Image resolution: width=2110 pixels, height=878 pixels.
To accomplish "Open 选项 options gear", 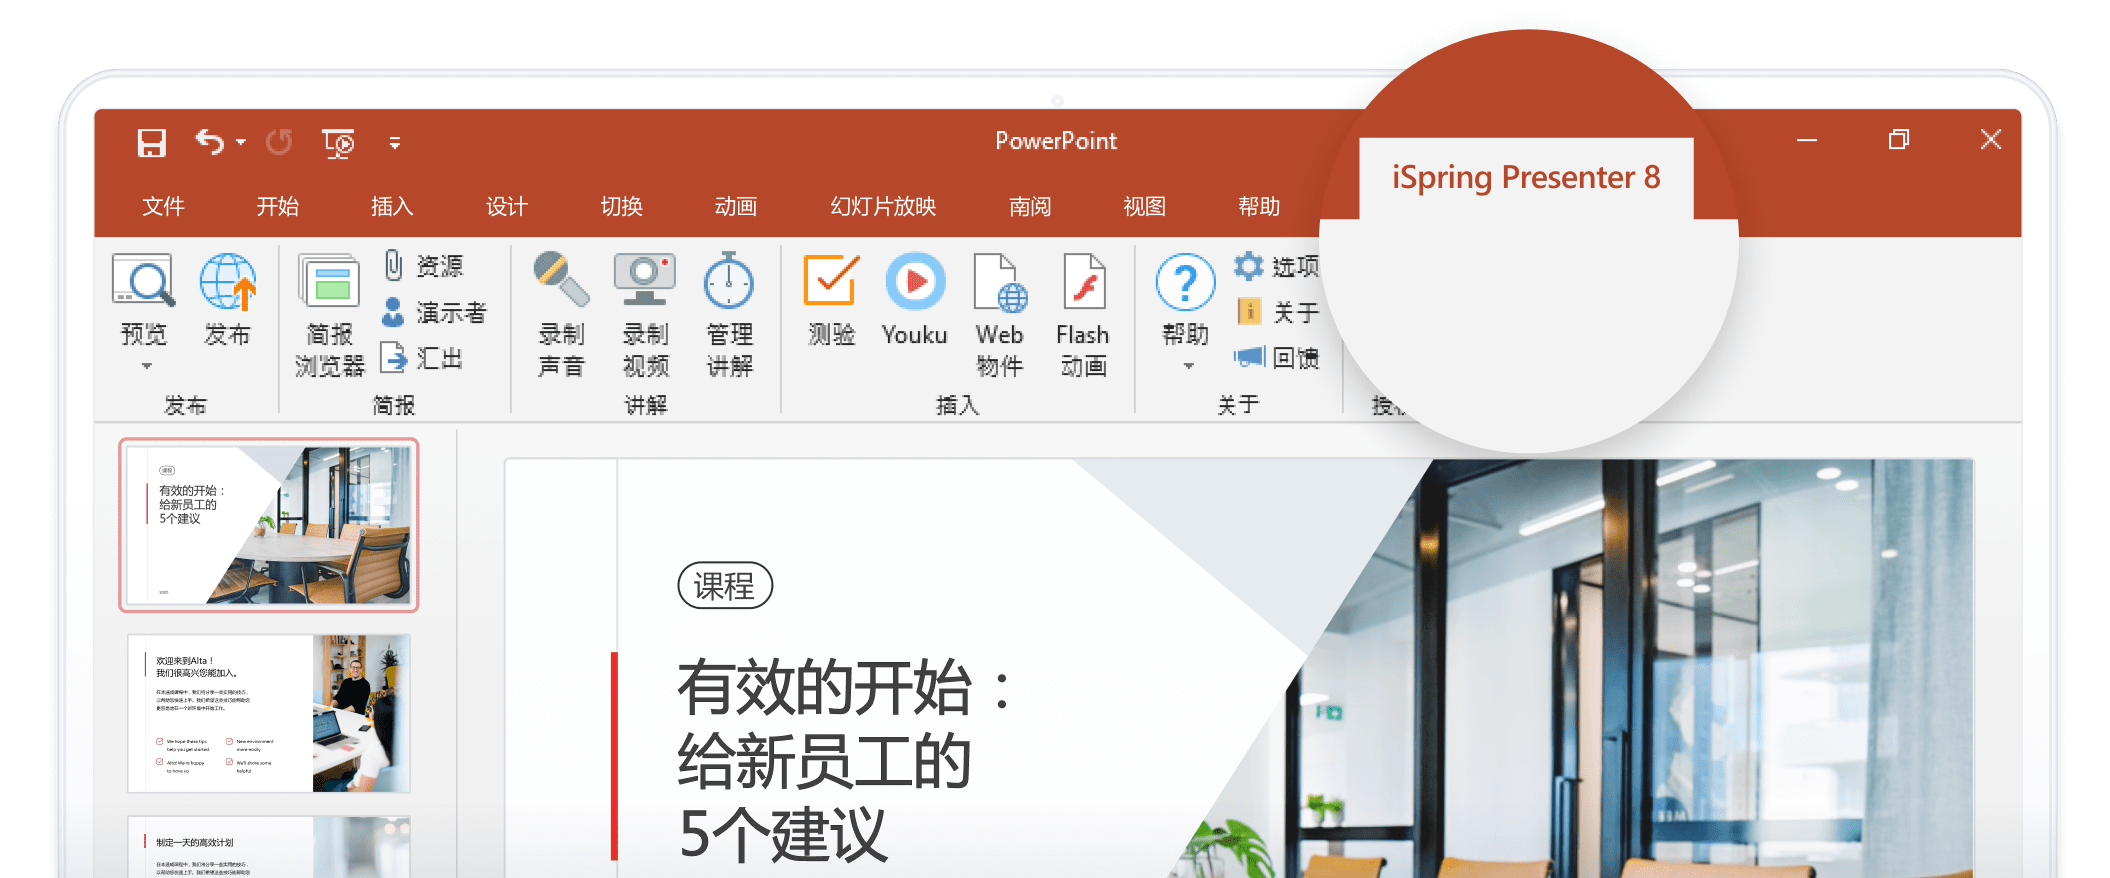I will pyautogui.click(x=1276, y=266).
